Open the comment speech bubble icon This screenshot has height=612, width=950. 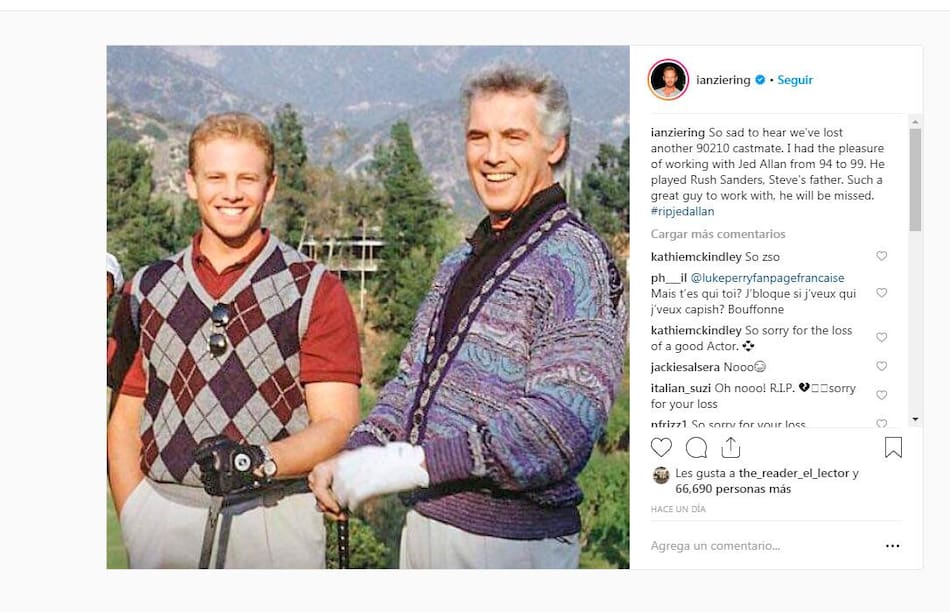tap(696, 448)
